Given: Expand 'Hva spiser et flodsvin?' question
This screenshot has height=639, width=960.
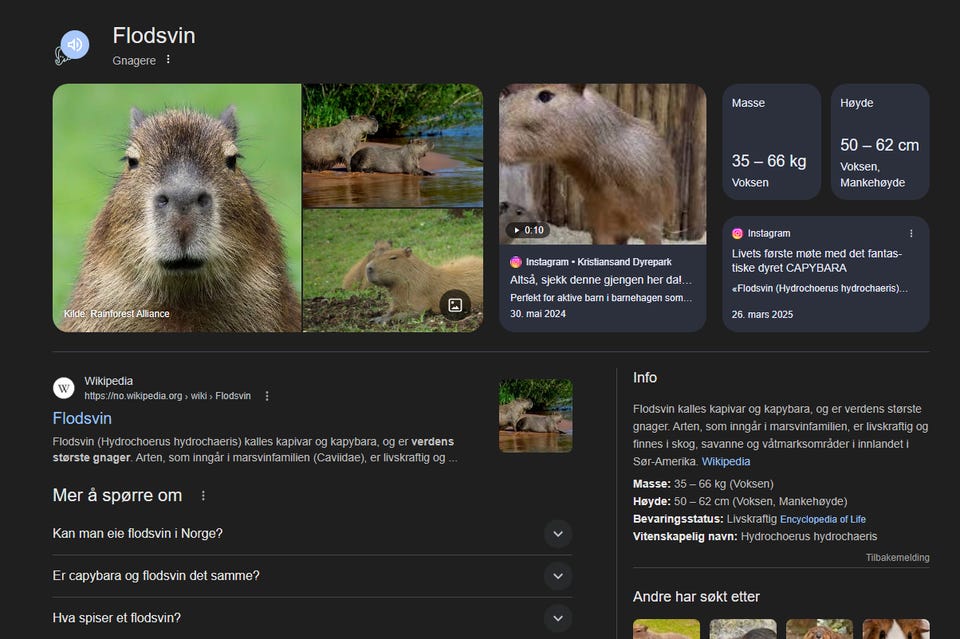Looking at the screenshot, I should [558, 618].
